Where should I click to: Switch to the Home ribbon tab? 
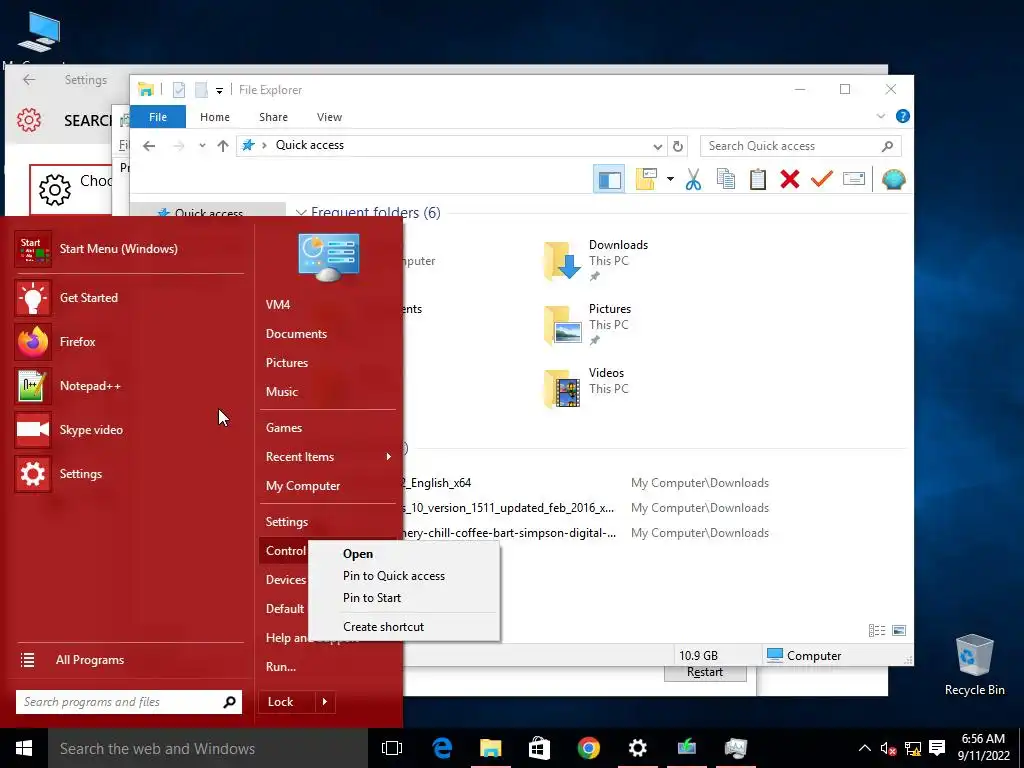[215, 117]
